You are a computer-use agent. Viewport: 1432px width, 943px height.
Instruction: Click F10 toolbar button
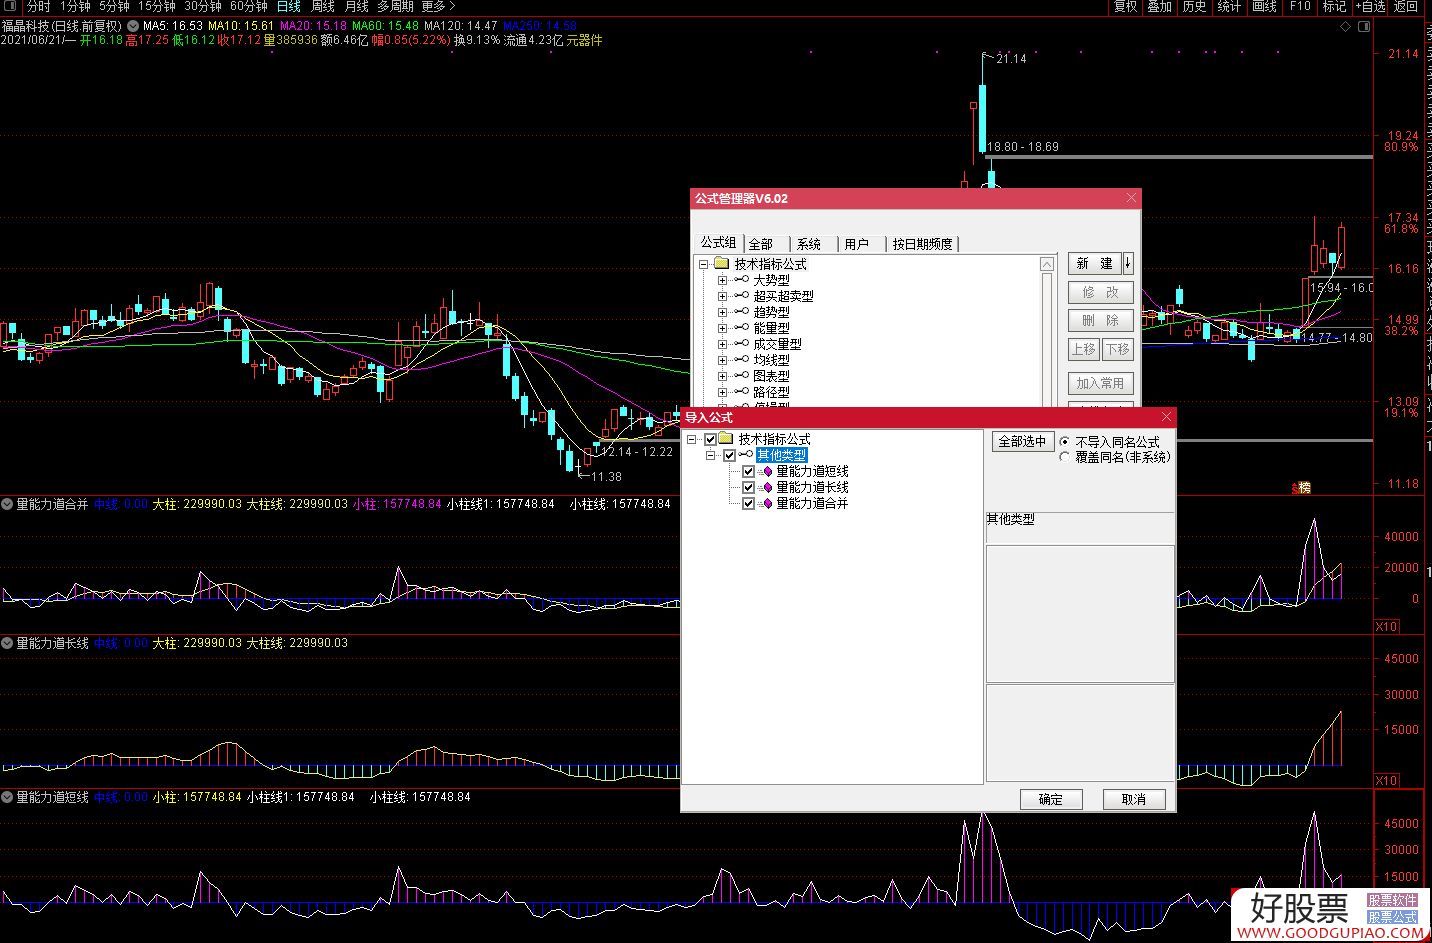point(1300,7)
